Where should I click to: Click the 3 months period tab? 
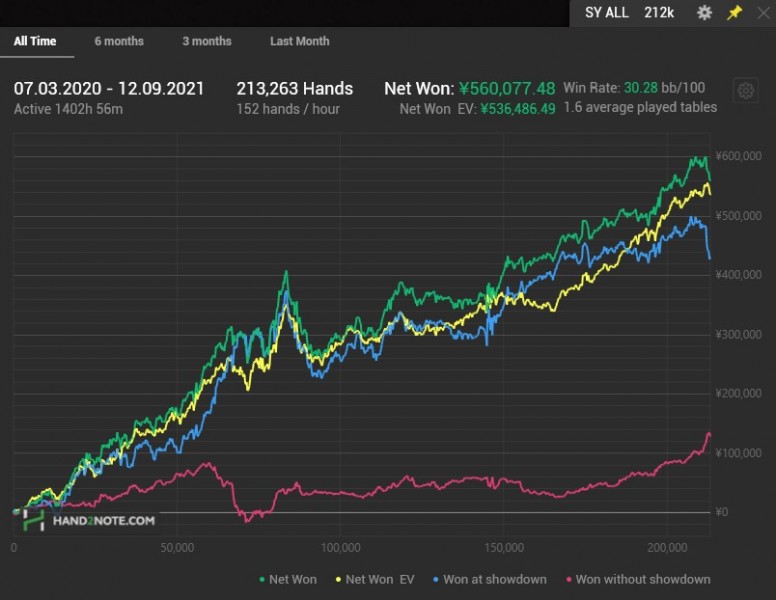click(207, 41)
